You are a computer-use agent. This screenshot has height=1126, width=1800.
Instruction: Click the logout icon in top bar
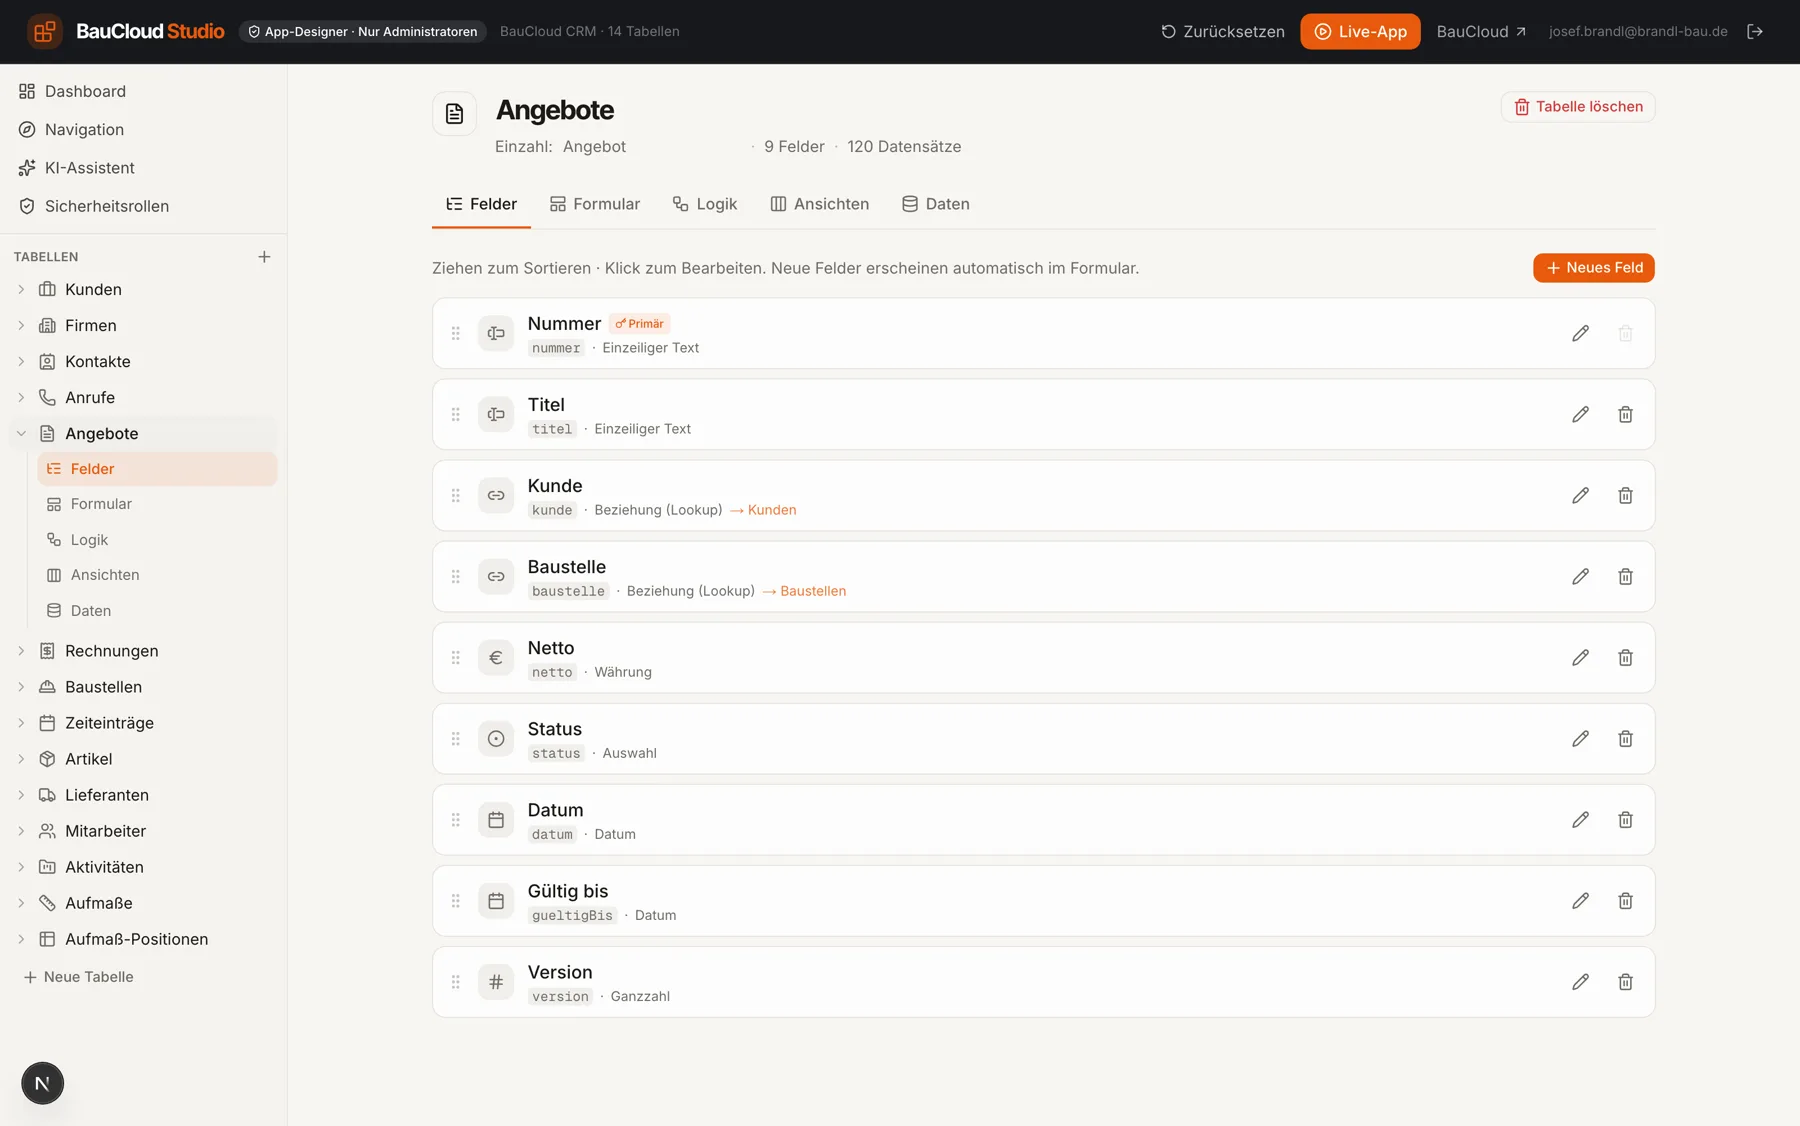pos(1755,31)
